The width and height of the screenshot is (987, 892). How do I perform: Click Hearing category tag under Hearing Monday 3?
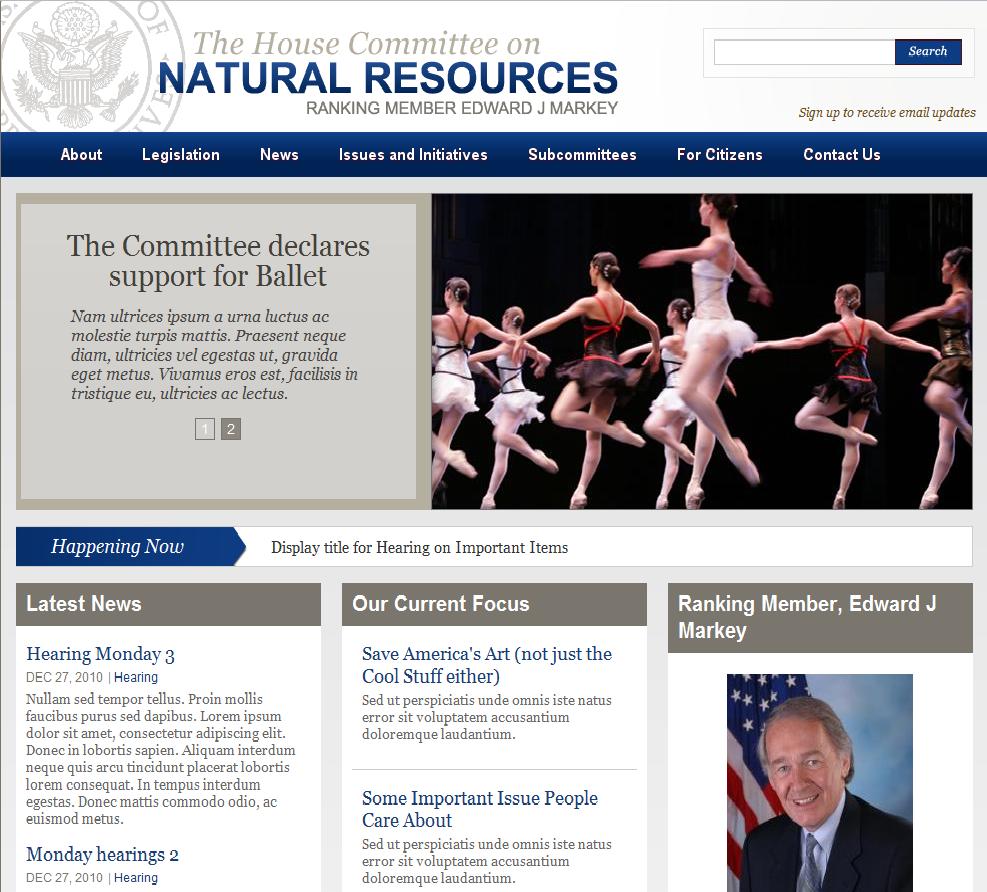[x=136, y=678]
